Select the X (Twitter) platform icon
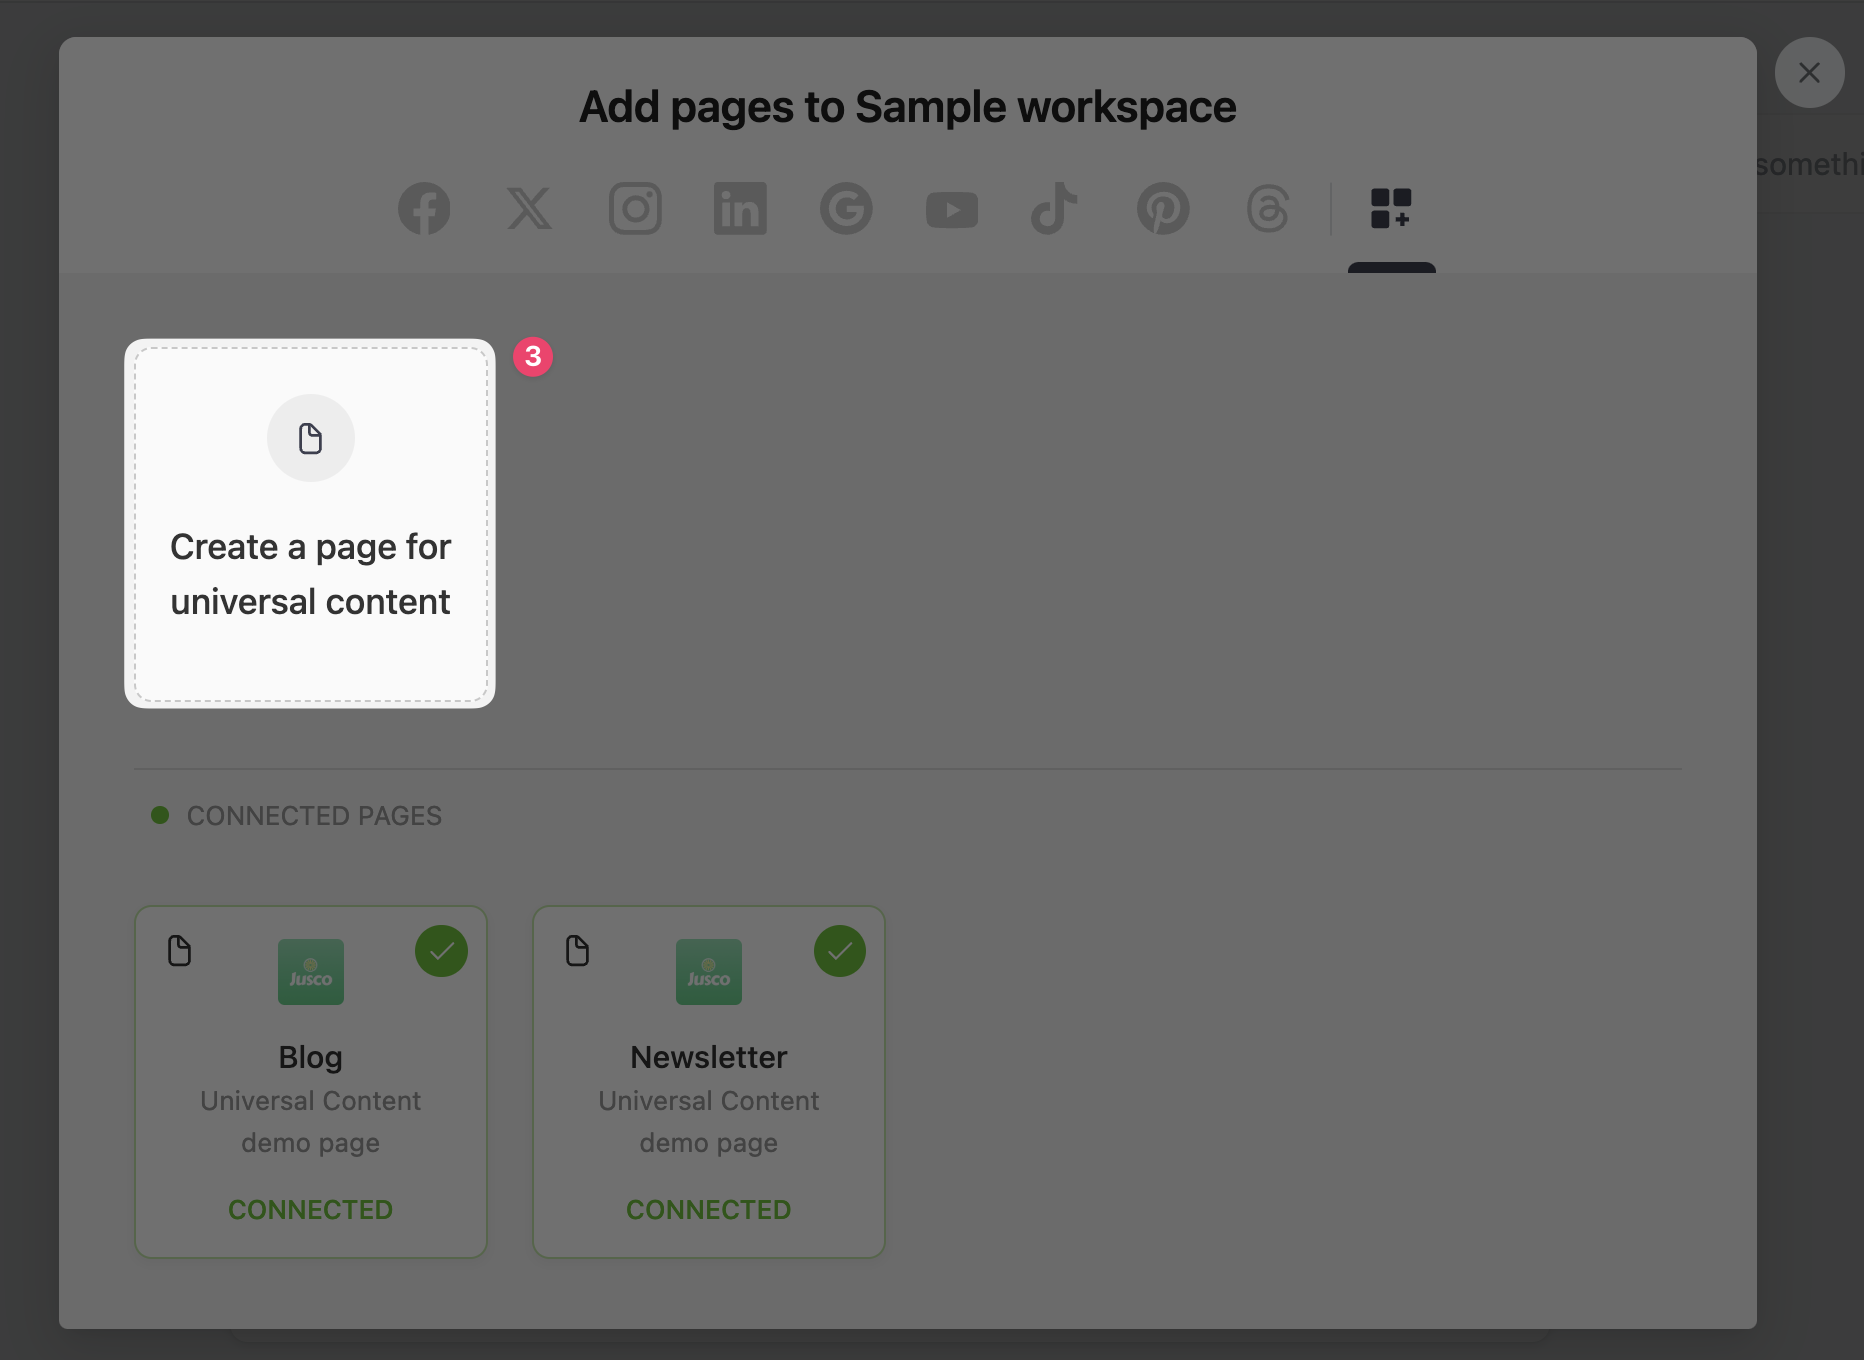This screenshot has height=1360, width=1864. pyautogui.click(x=529, y=209)
